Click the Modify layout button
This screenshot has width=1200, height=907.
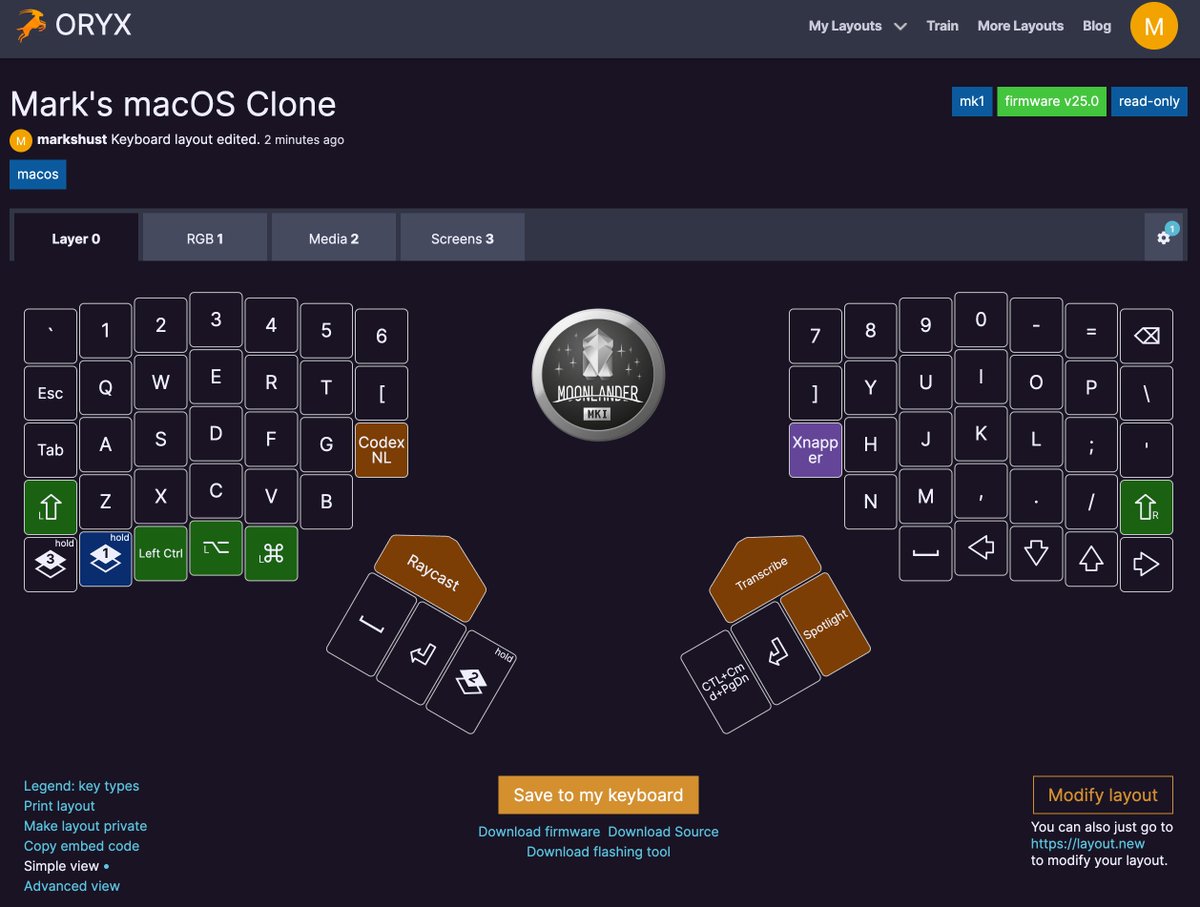(x=1103, y=795)
